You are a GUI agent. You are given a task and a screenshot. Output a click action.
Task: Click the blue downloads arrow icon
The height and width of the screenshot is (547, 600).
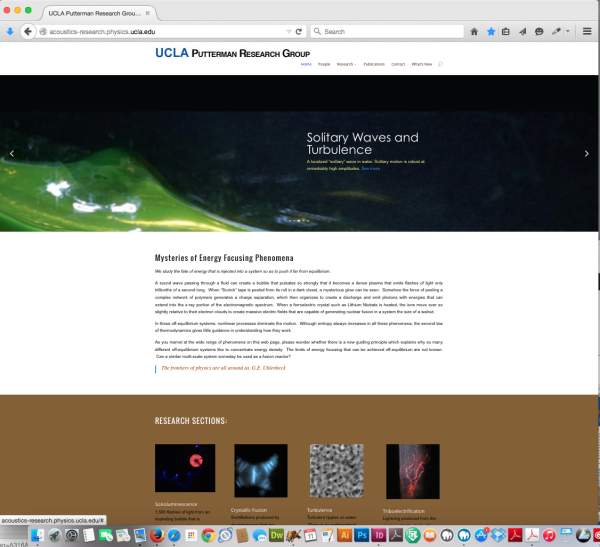click(x=10, y=31)
